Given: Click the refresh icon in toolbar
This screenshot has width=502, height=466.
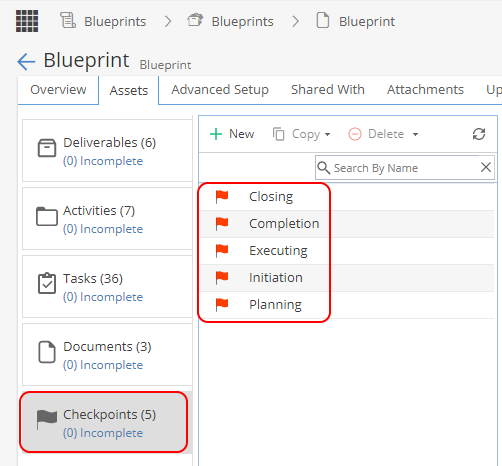Looking at the screenshot, I should click(x=479, y=134).
